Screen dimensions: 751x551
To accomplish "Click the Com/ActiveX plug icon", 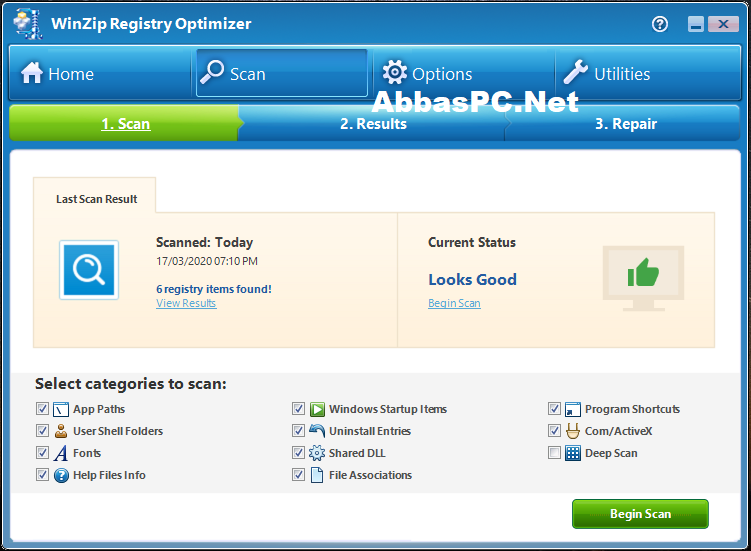I will coord(573,431).
